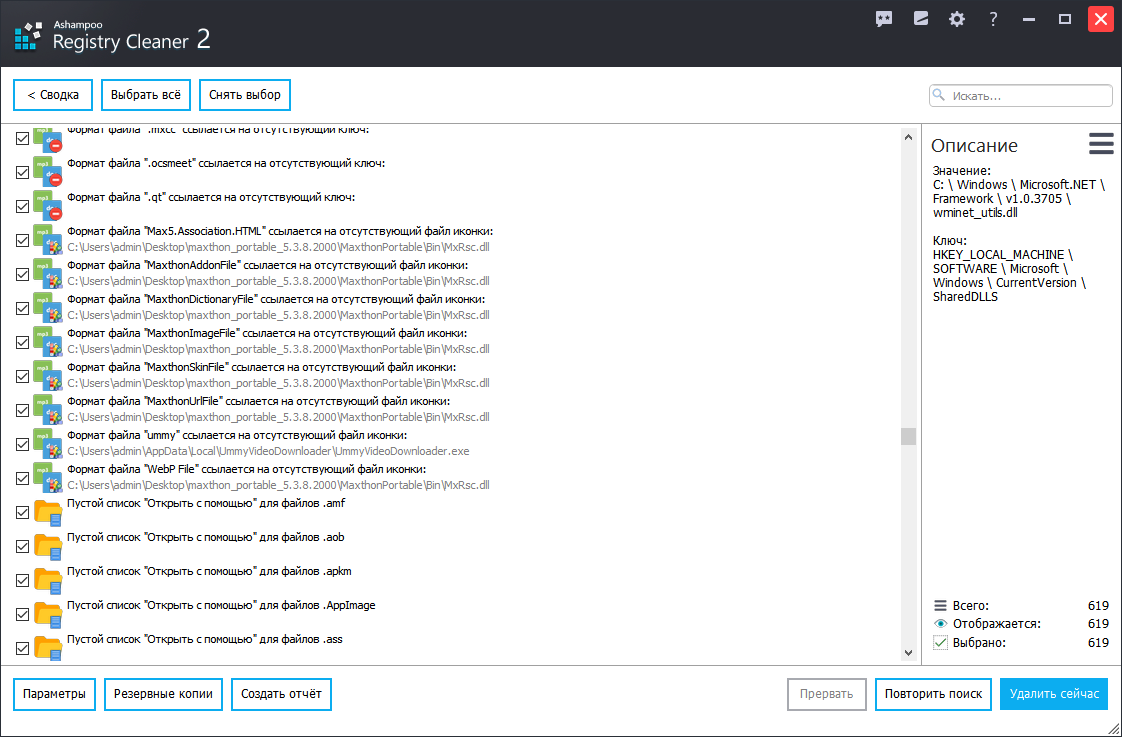Open settings gear icon in title bar
This screenshot has height=737, width=1122.
pos(957,19)
